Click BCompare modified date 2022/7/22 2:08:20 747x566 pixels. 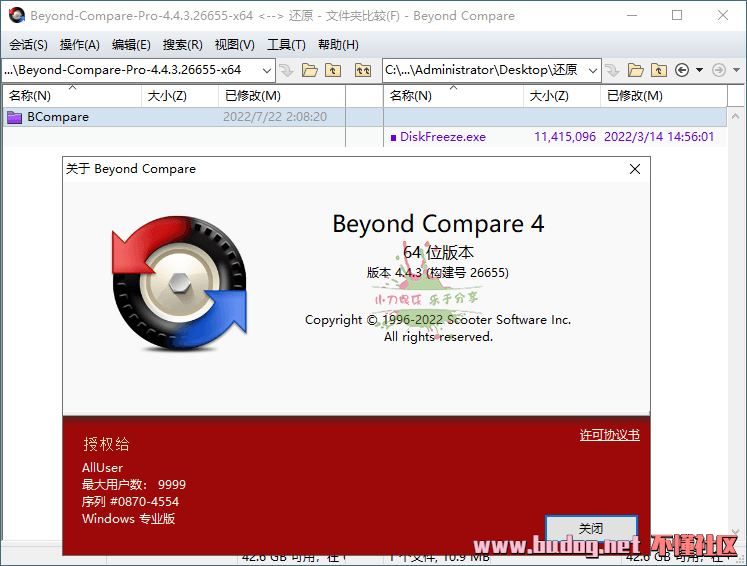pyautogui.click(x=275, y=117)
